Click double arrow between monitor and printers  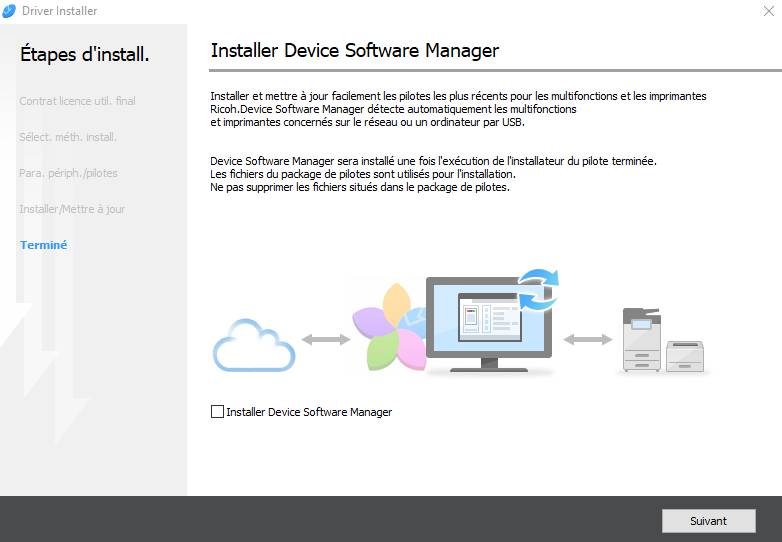(x=587, y=340)
